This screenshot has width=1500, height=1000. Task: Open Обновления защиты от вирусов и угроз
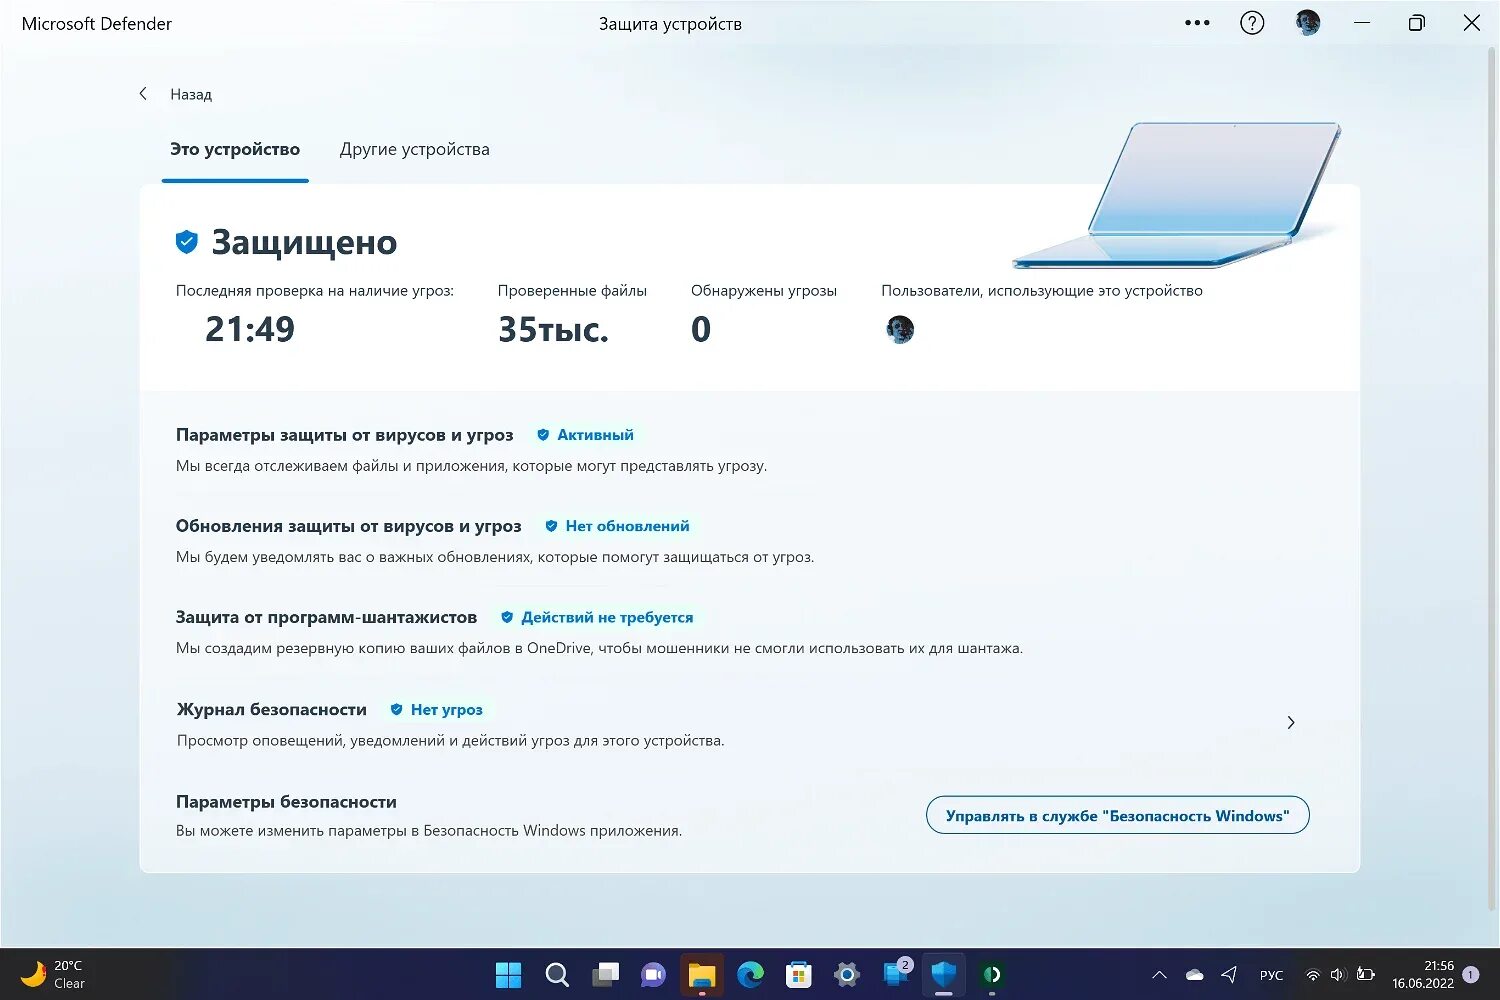pyautogui.click(x=348, y=526)
